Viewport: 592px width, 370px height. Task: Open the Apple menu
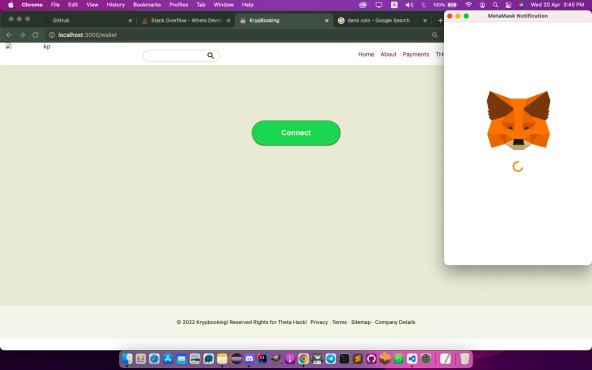(x=11, y=5)
